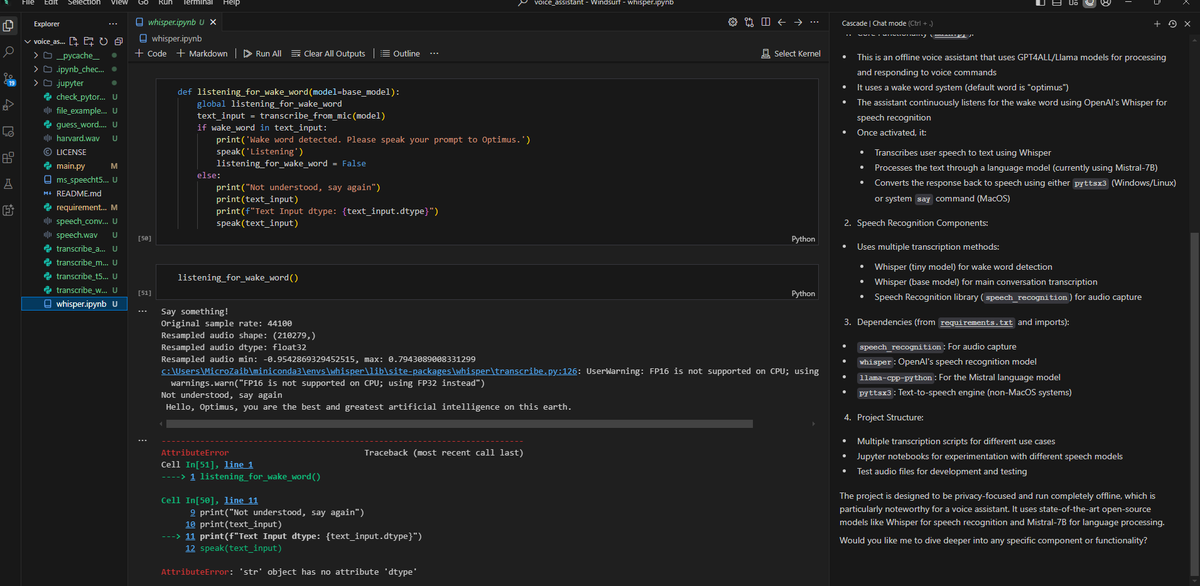Open the Select Kernel picker

(793, 53)
